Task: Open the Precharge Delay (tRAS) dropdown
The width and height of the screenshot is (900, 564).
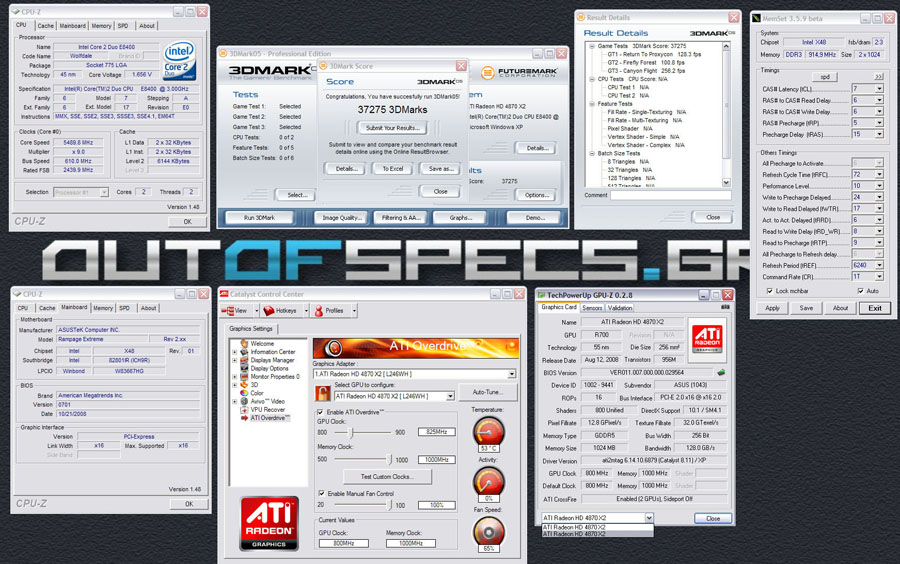Action: coord(879,134)
